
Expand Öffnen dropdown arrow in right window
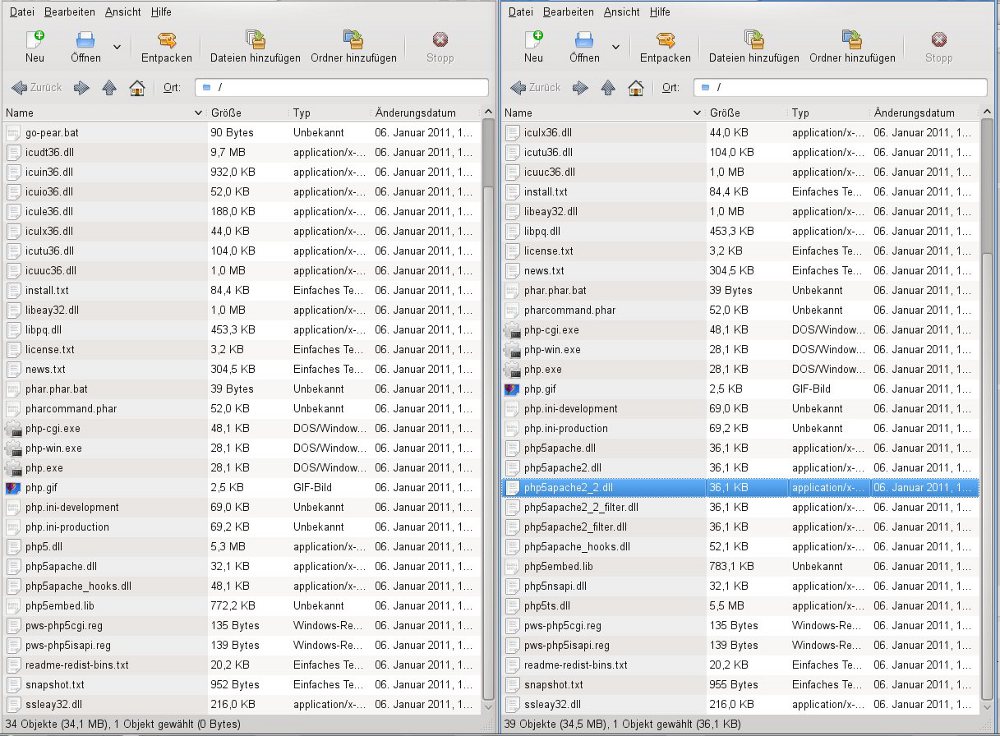coord(615,47)
